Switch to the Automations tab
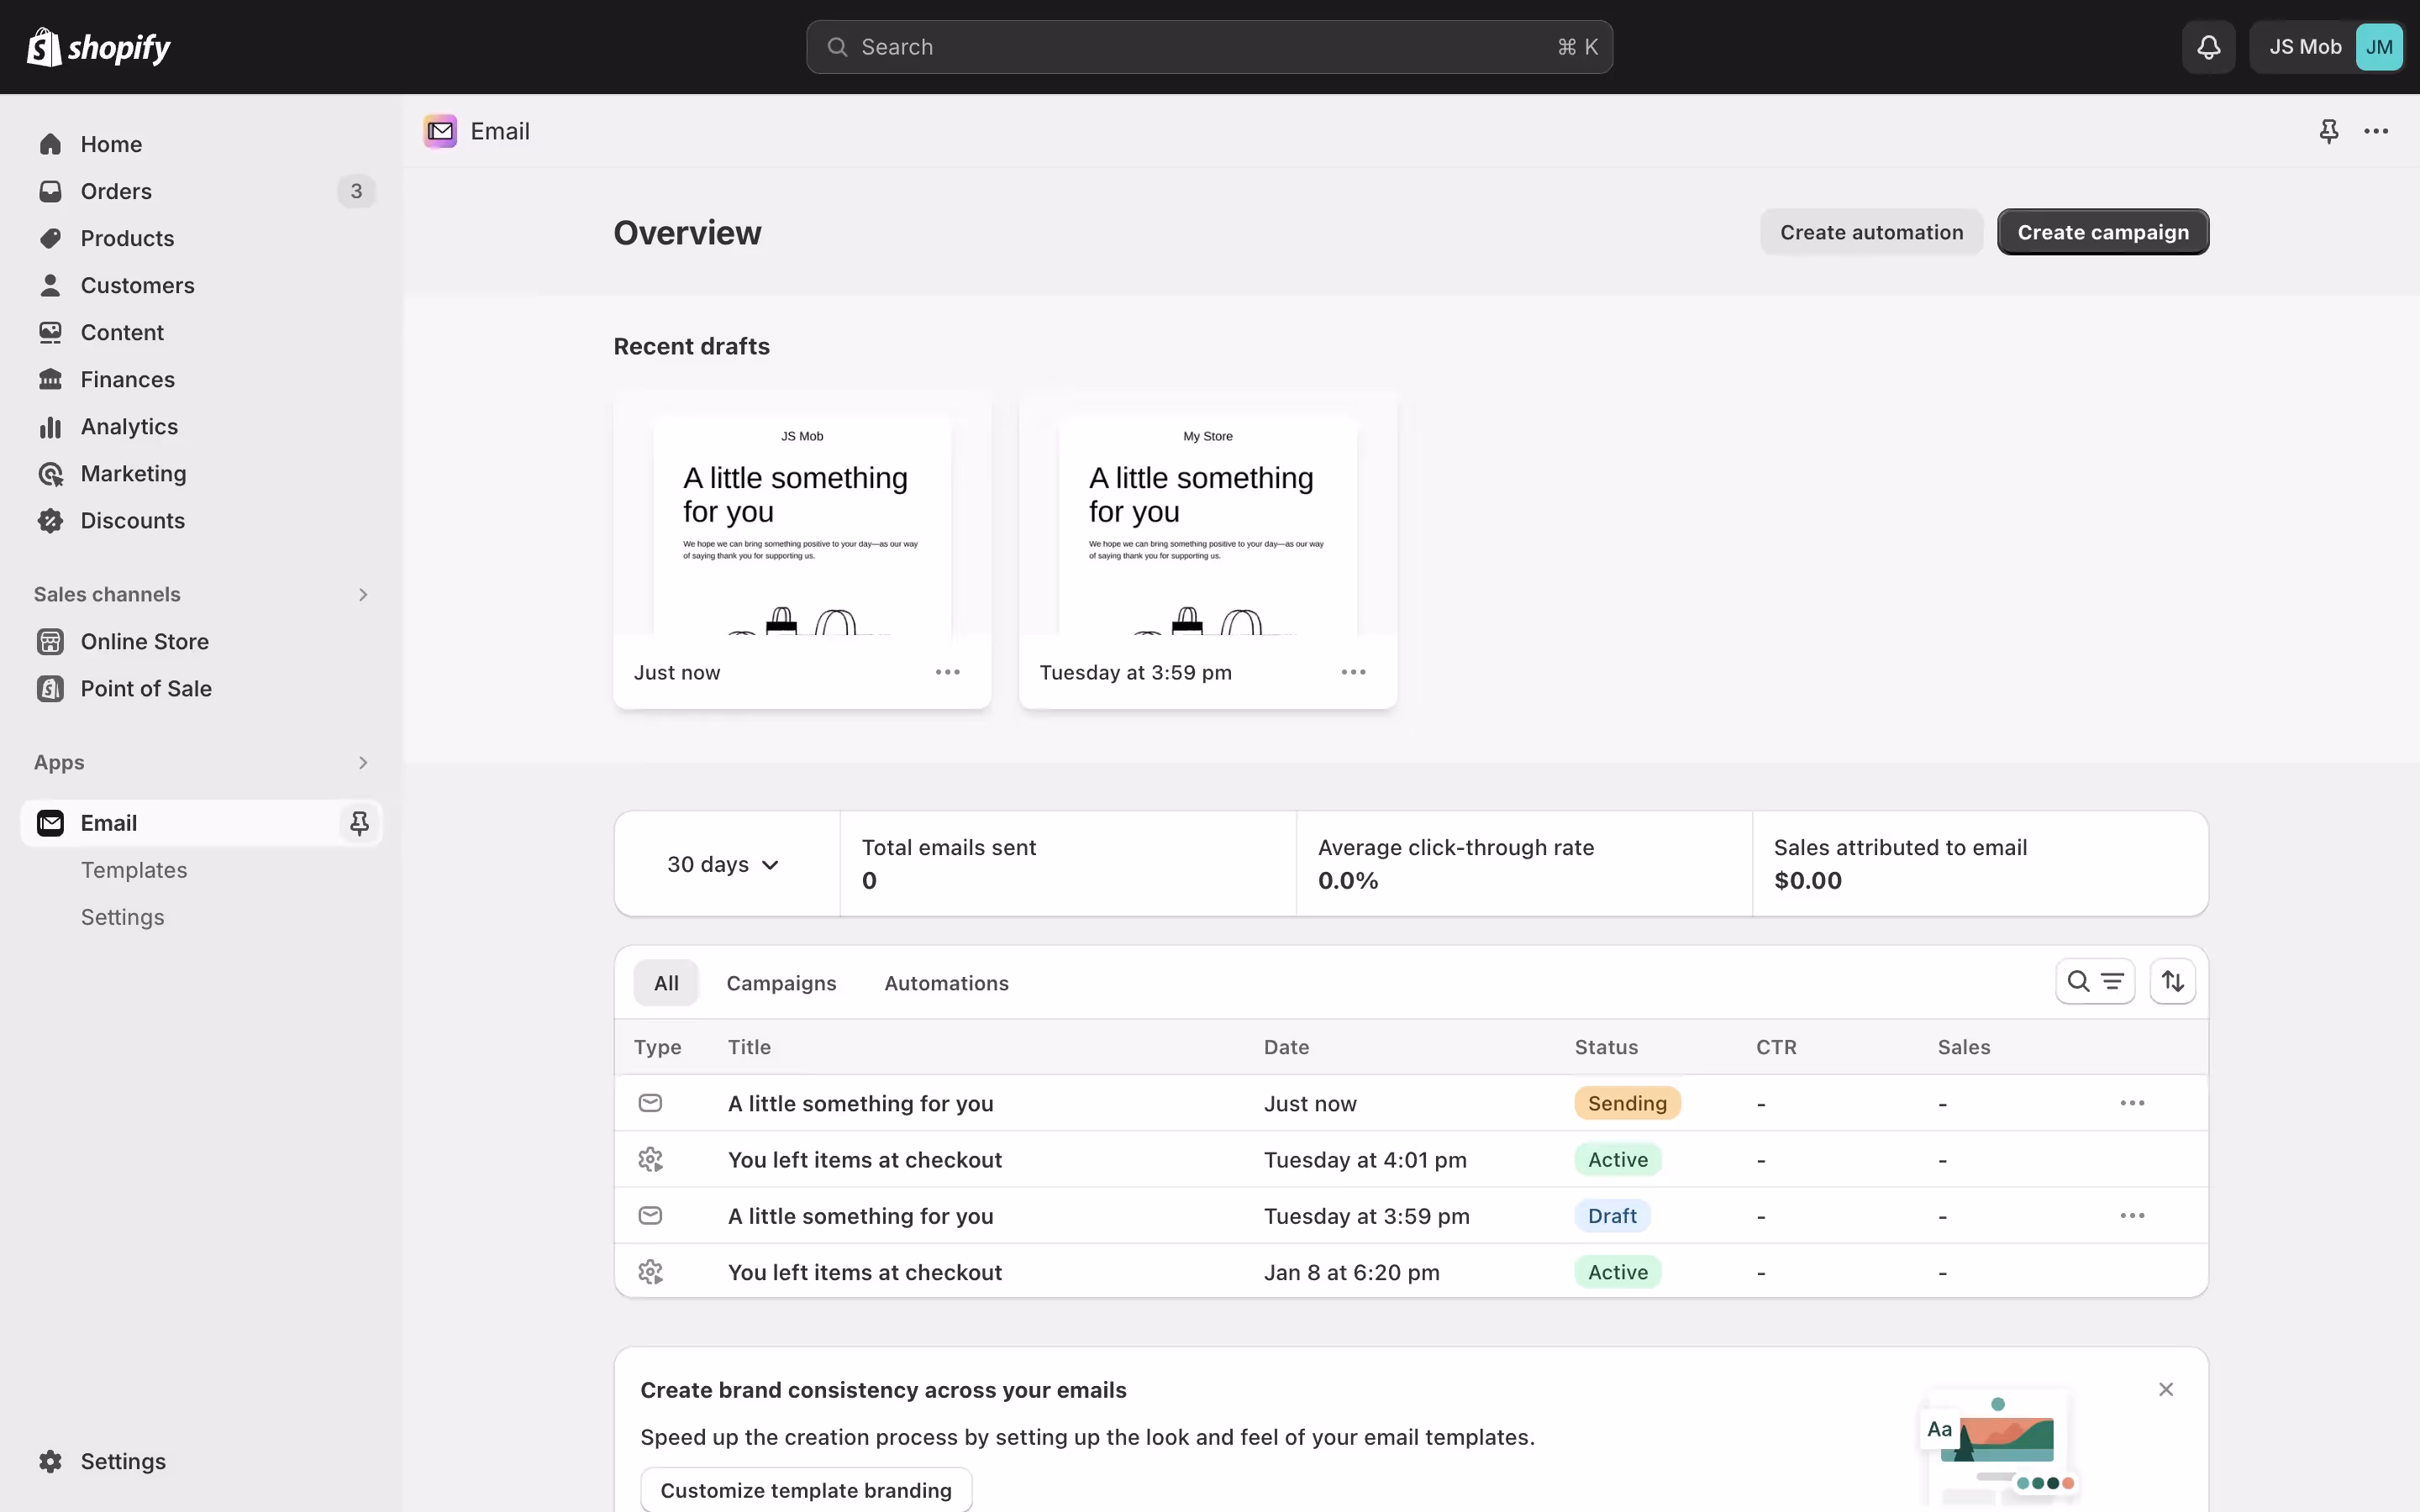 946,983
